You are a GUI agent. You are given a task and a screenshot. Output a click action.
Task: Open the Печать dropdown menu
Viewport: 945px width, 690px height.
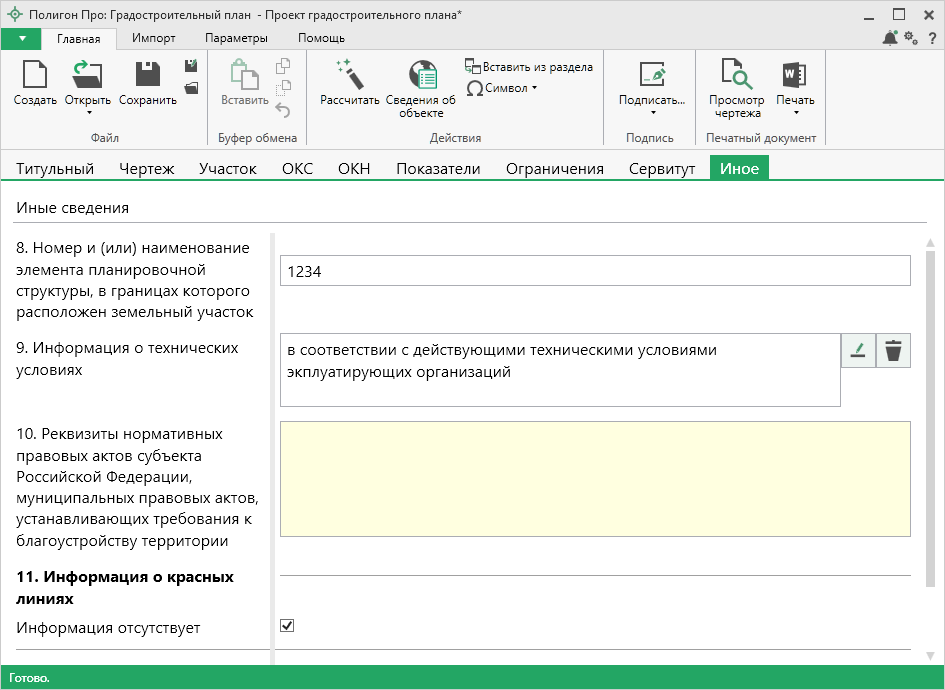point(795,112)
